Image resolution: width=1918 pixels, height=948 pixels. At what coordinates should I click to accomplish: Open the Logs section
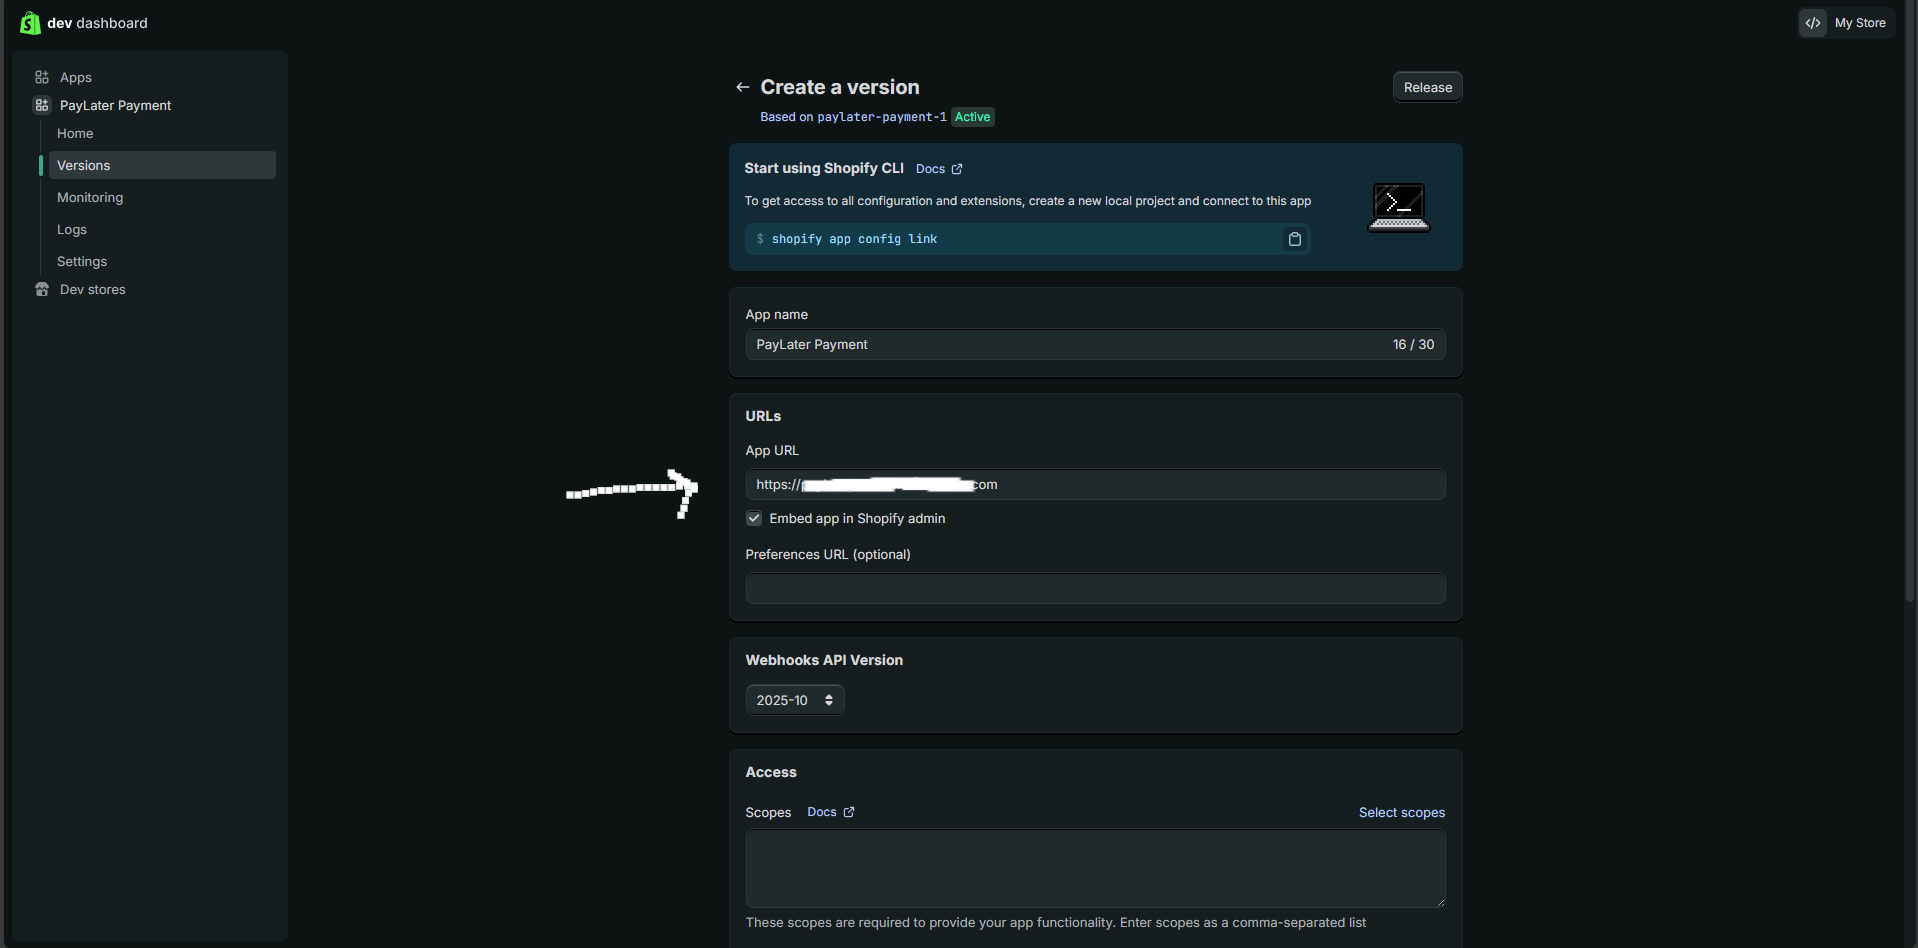coord(72,229)
